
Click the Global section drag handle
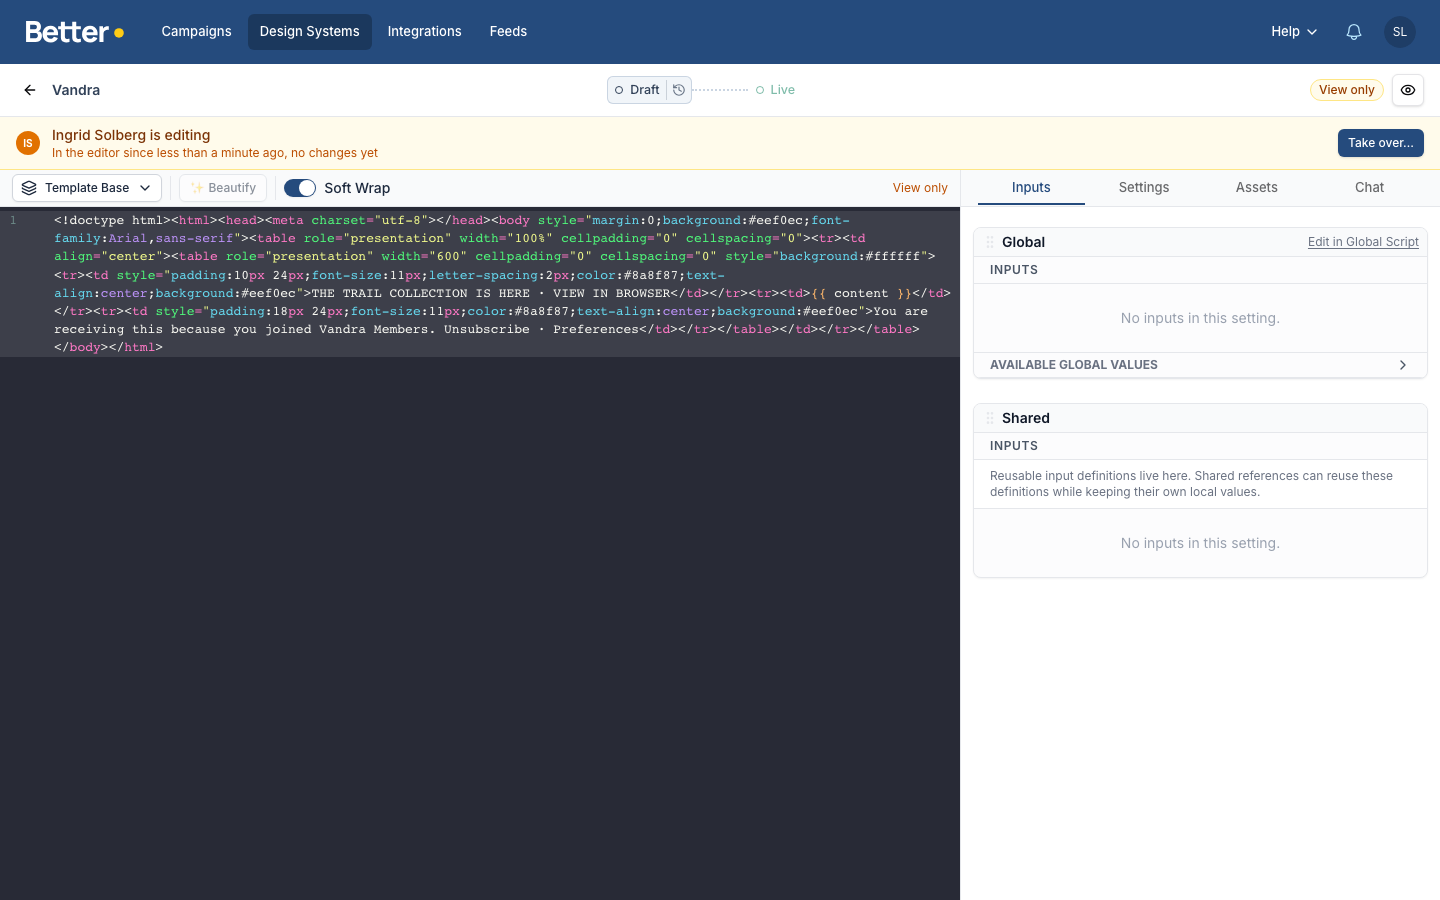(990, 242)
